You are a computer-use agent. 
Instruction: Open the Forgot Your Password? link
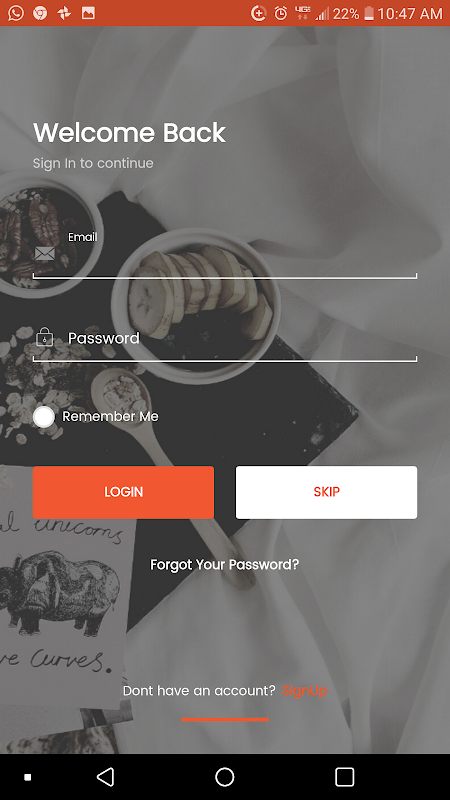(x=224, y=565)
